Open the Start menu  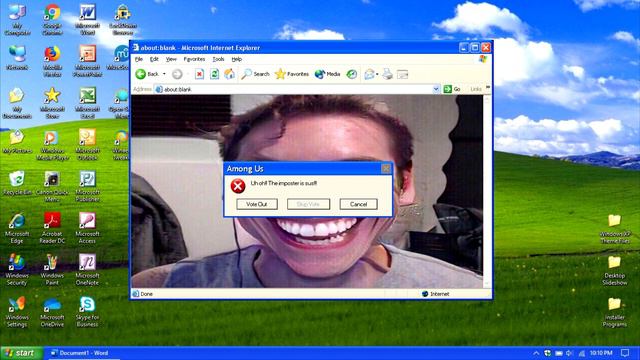coord(21,353)
